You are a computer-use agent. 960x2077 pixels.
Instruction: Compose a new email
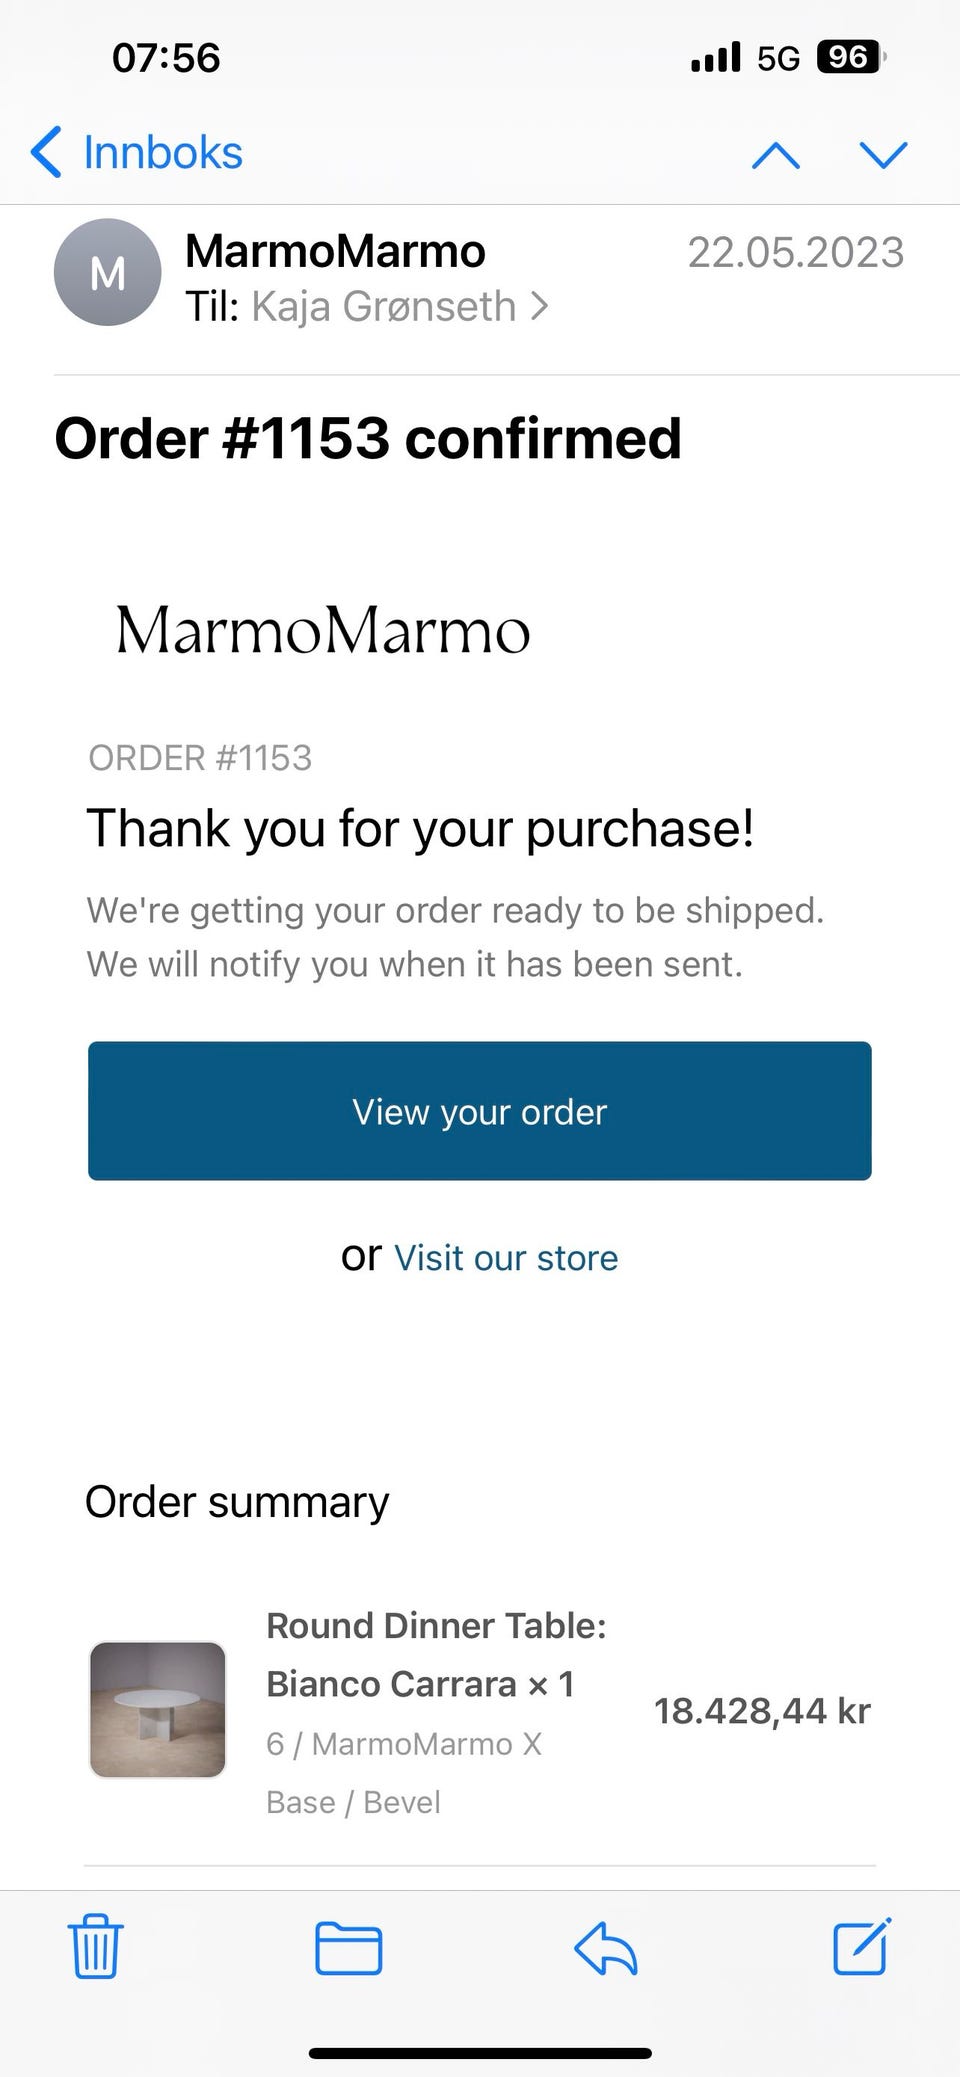(x=862, y=1947)
